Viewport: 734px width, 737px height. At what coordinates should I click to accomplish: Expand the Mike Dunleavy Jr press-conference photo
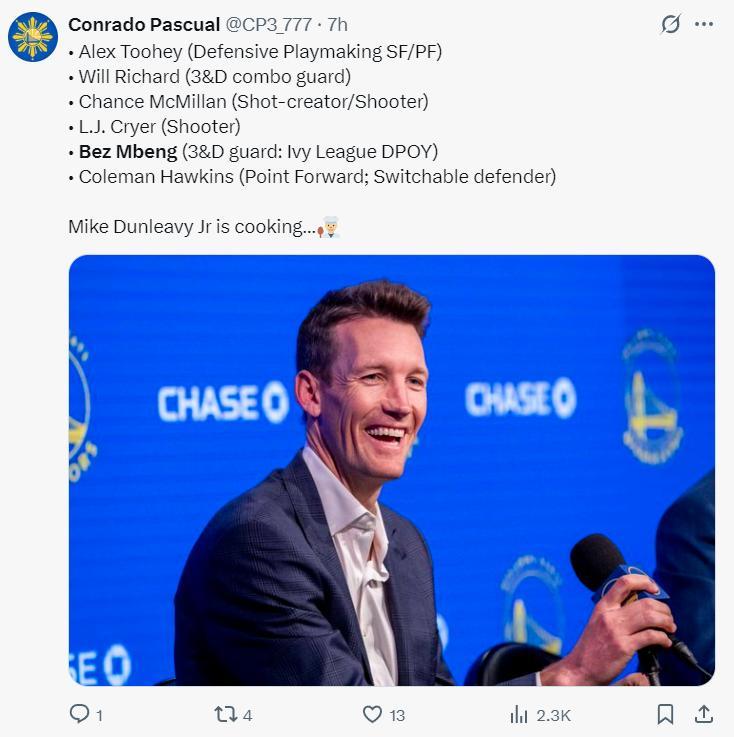[391, 470]
